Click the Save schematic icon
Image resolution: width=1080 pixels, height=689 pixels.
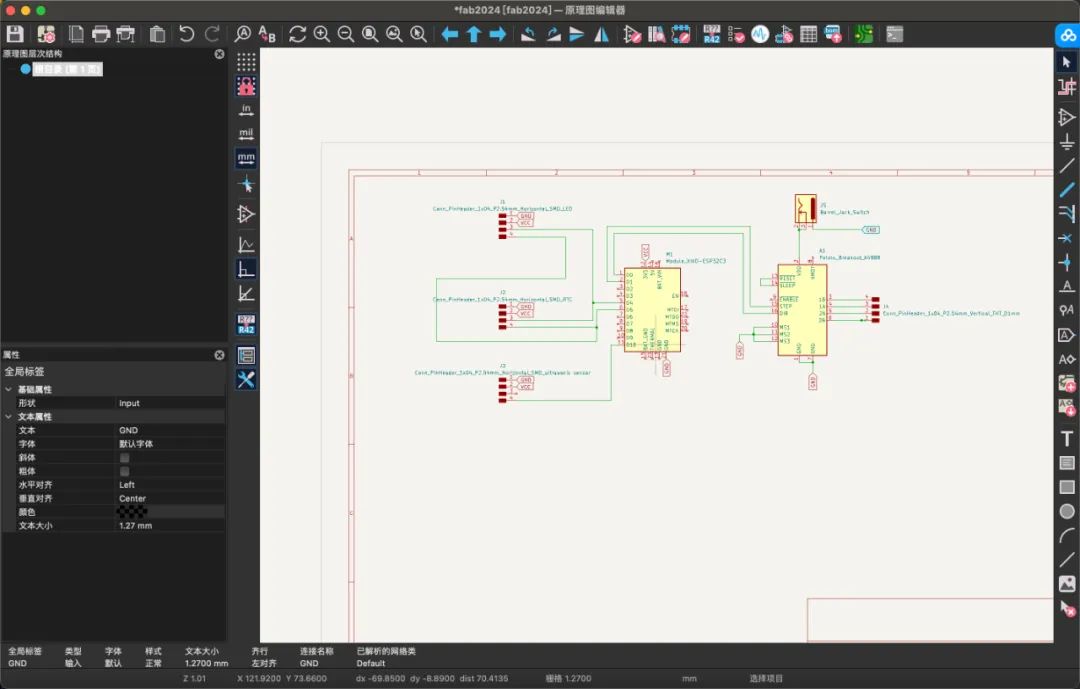point(15,34)
